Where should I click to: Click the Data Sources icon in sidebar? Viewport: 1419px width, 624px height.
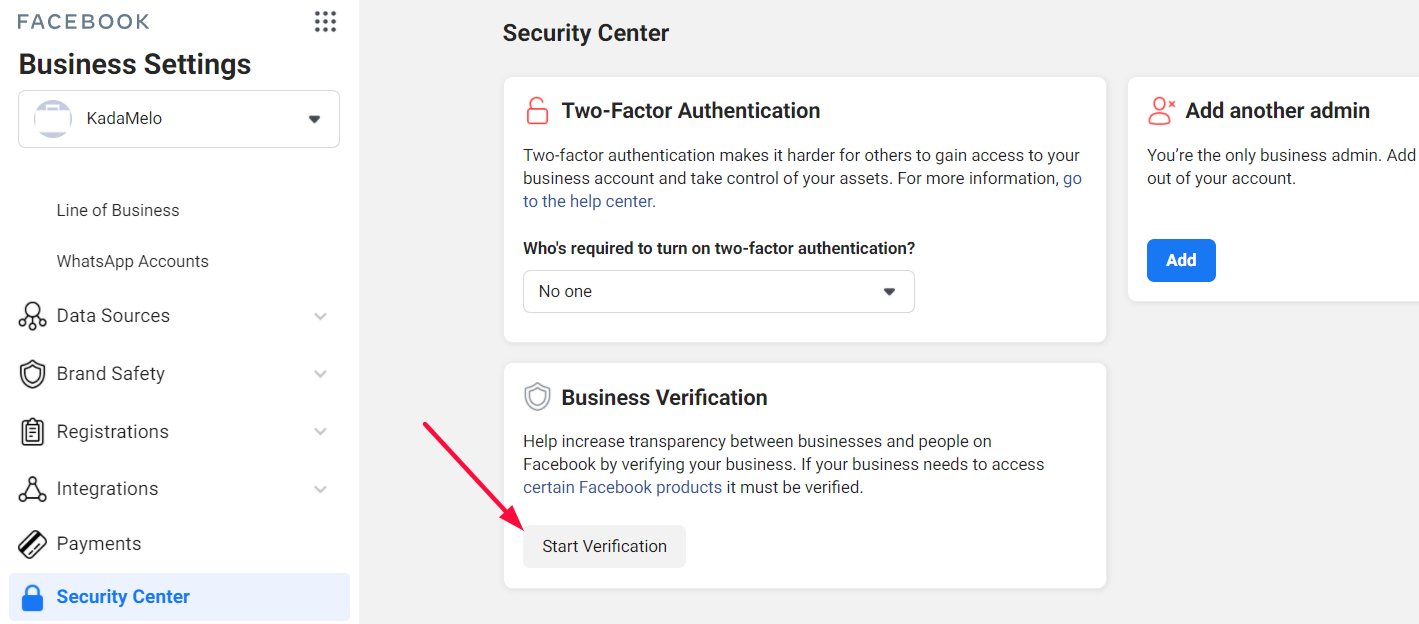tap(33, 316)
